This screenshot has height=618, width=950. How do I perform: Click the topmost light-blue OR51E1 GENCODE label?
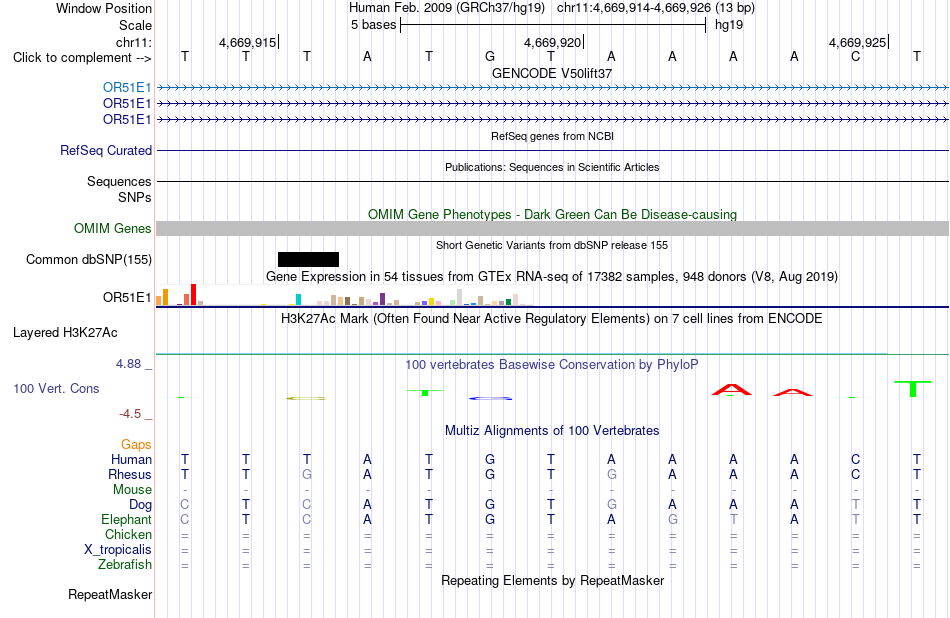pos(127,88)
